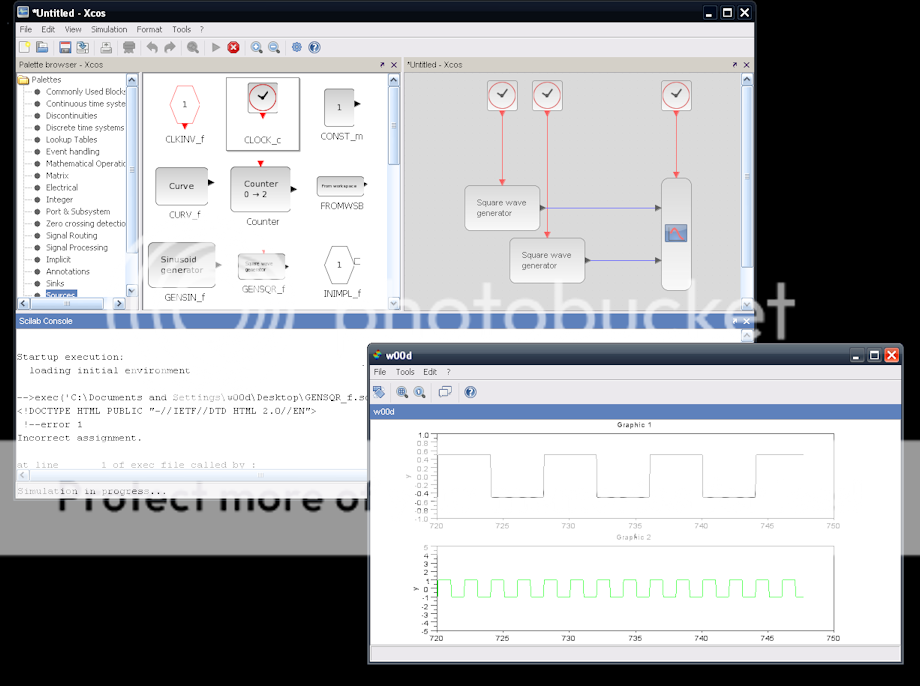Select the rotate tool in w00d window
The image size is (920, 686).
379,392
